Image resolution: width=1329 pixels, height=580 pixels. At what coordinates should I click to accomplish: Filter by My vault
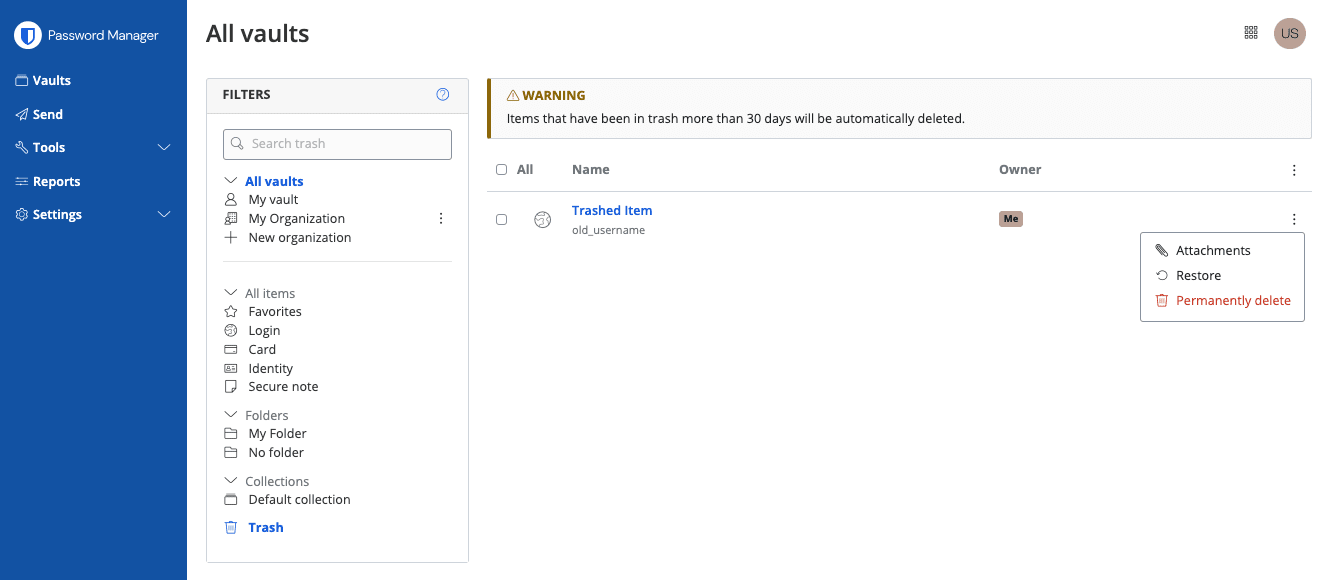click(x=273, y=200)
